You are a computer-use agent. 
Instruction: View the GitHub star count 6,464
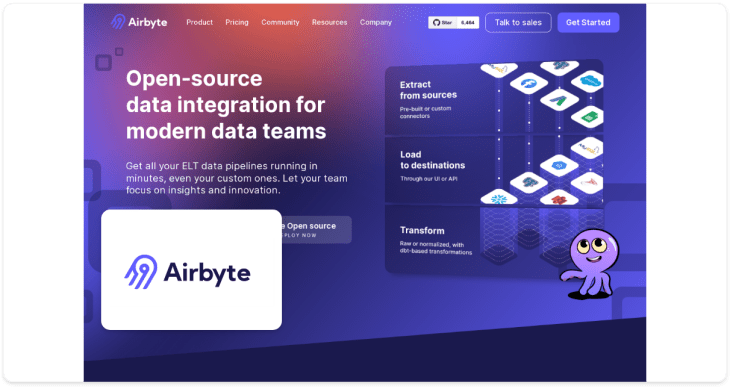(468, 22)
